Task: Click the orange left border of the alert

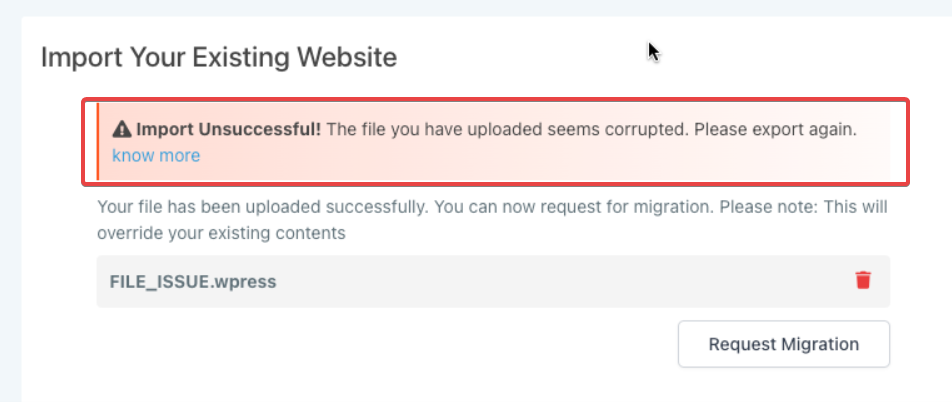Action: 98,142
